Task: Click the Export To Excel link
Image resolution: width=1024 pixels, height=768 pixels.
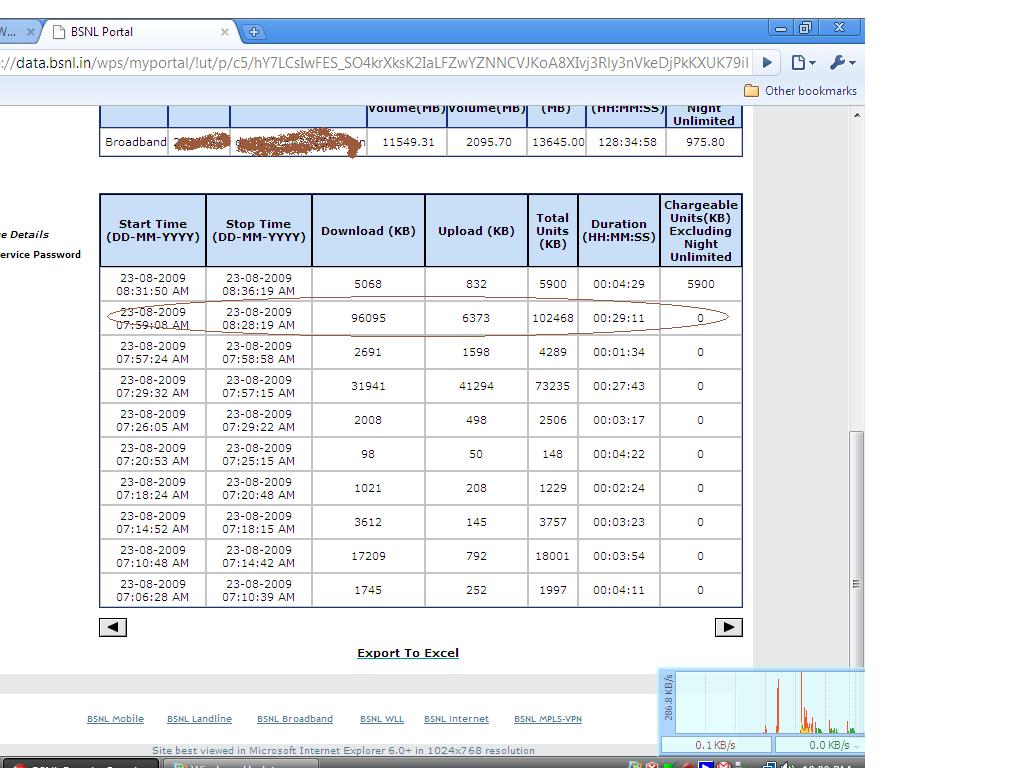Action: 408,653
